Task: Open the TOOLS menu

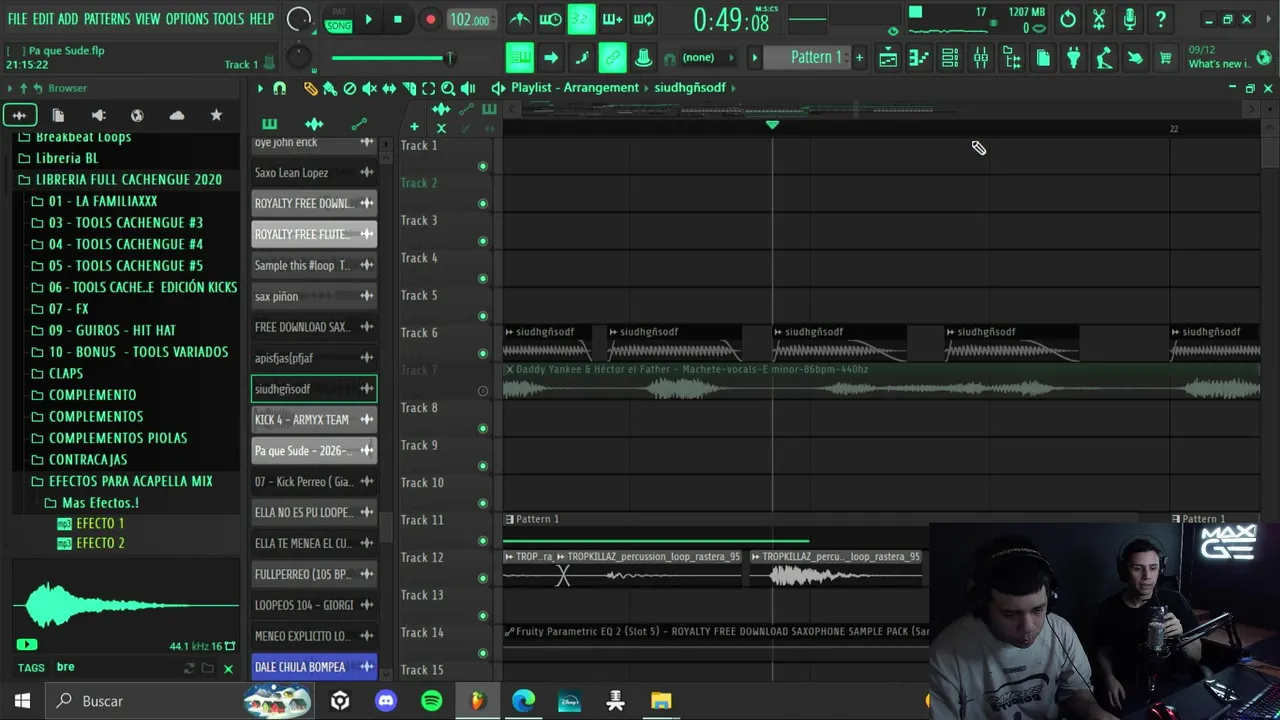Action: [228, 19]
